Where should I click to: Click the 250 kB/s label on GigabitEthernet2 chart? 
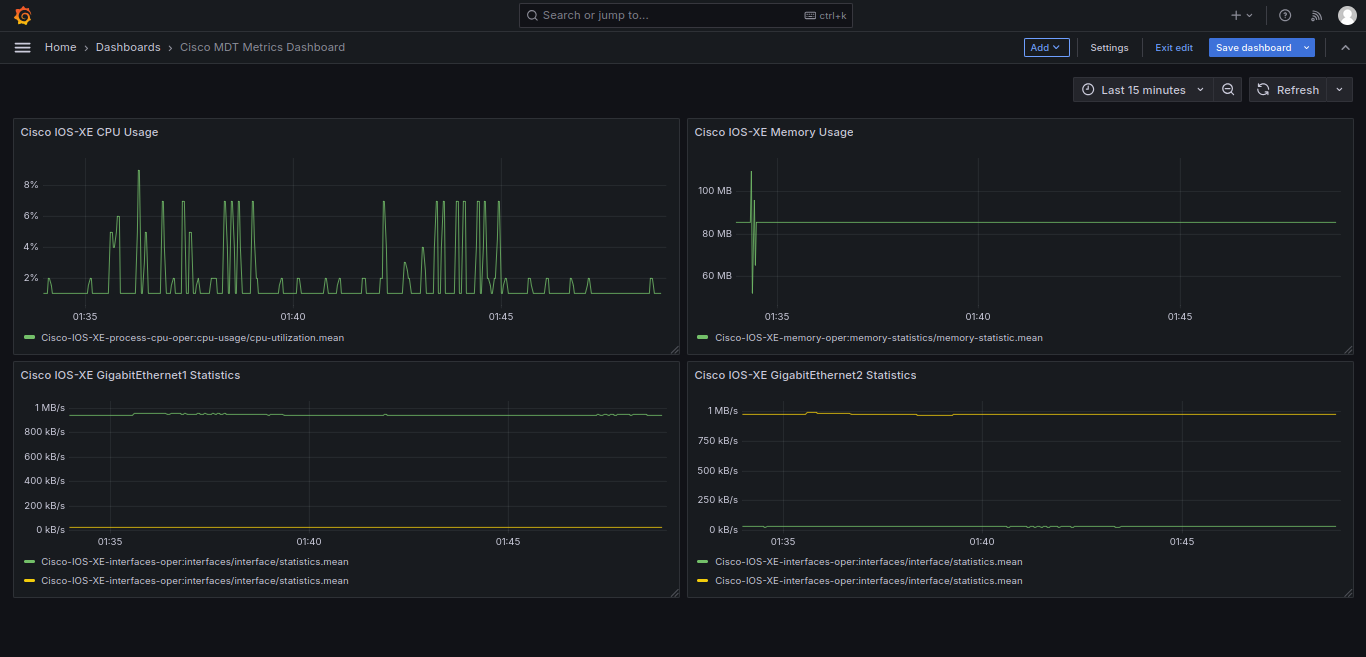point(717,500)
